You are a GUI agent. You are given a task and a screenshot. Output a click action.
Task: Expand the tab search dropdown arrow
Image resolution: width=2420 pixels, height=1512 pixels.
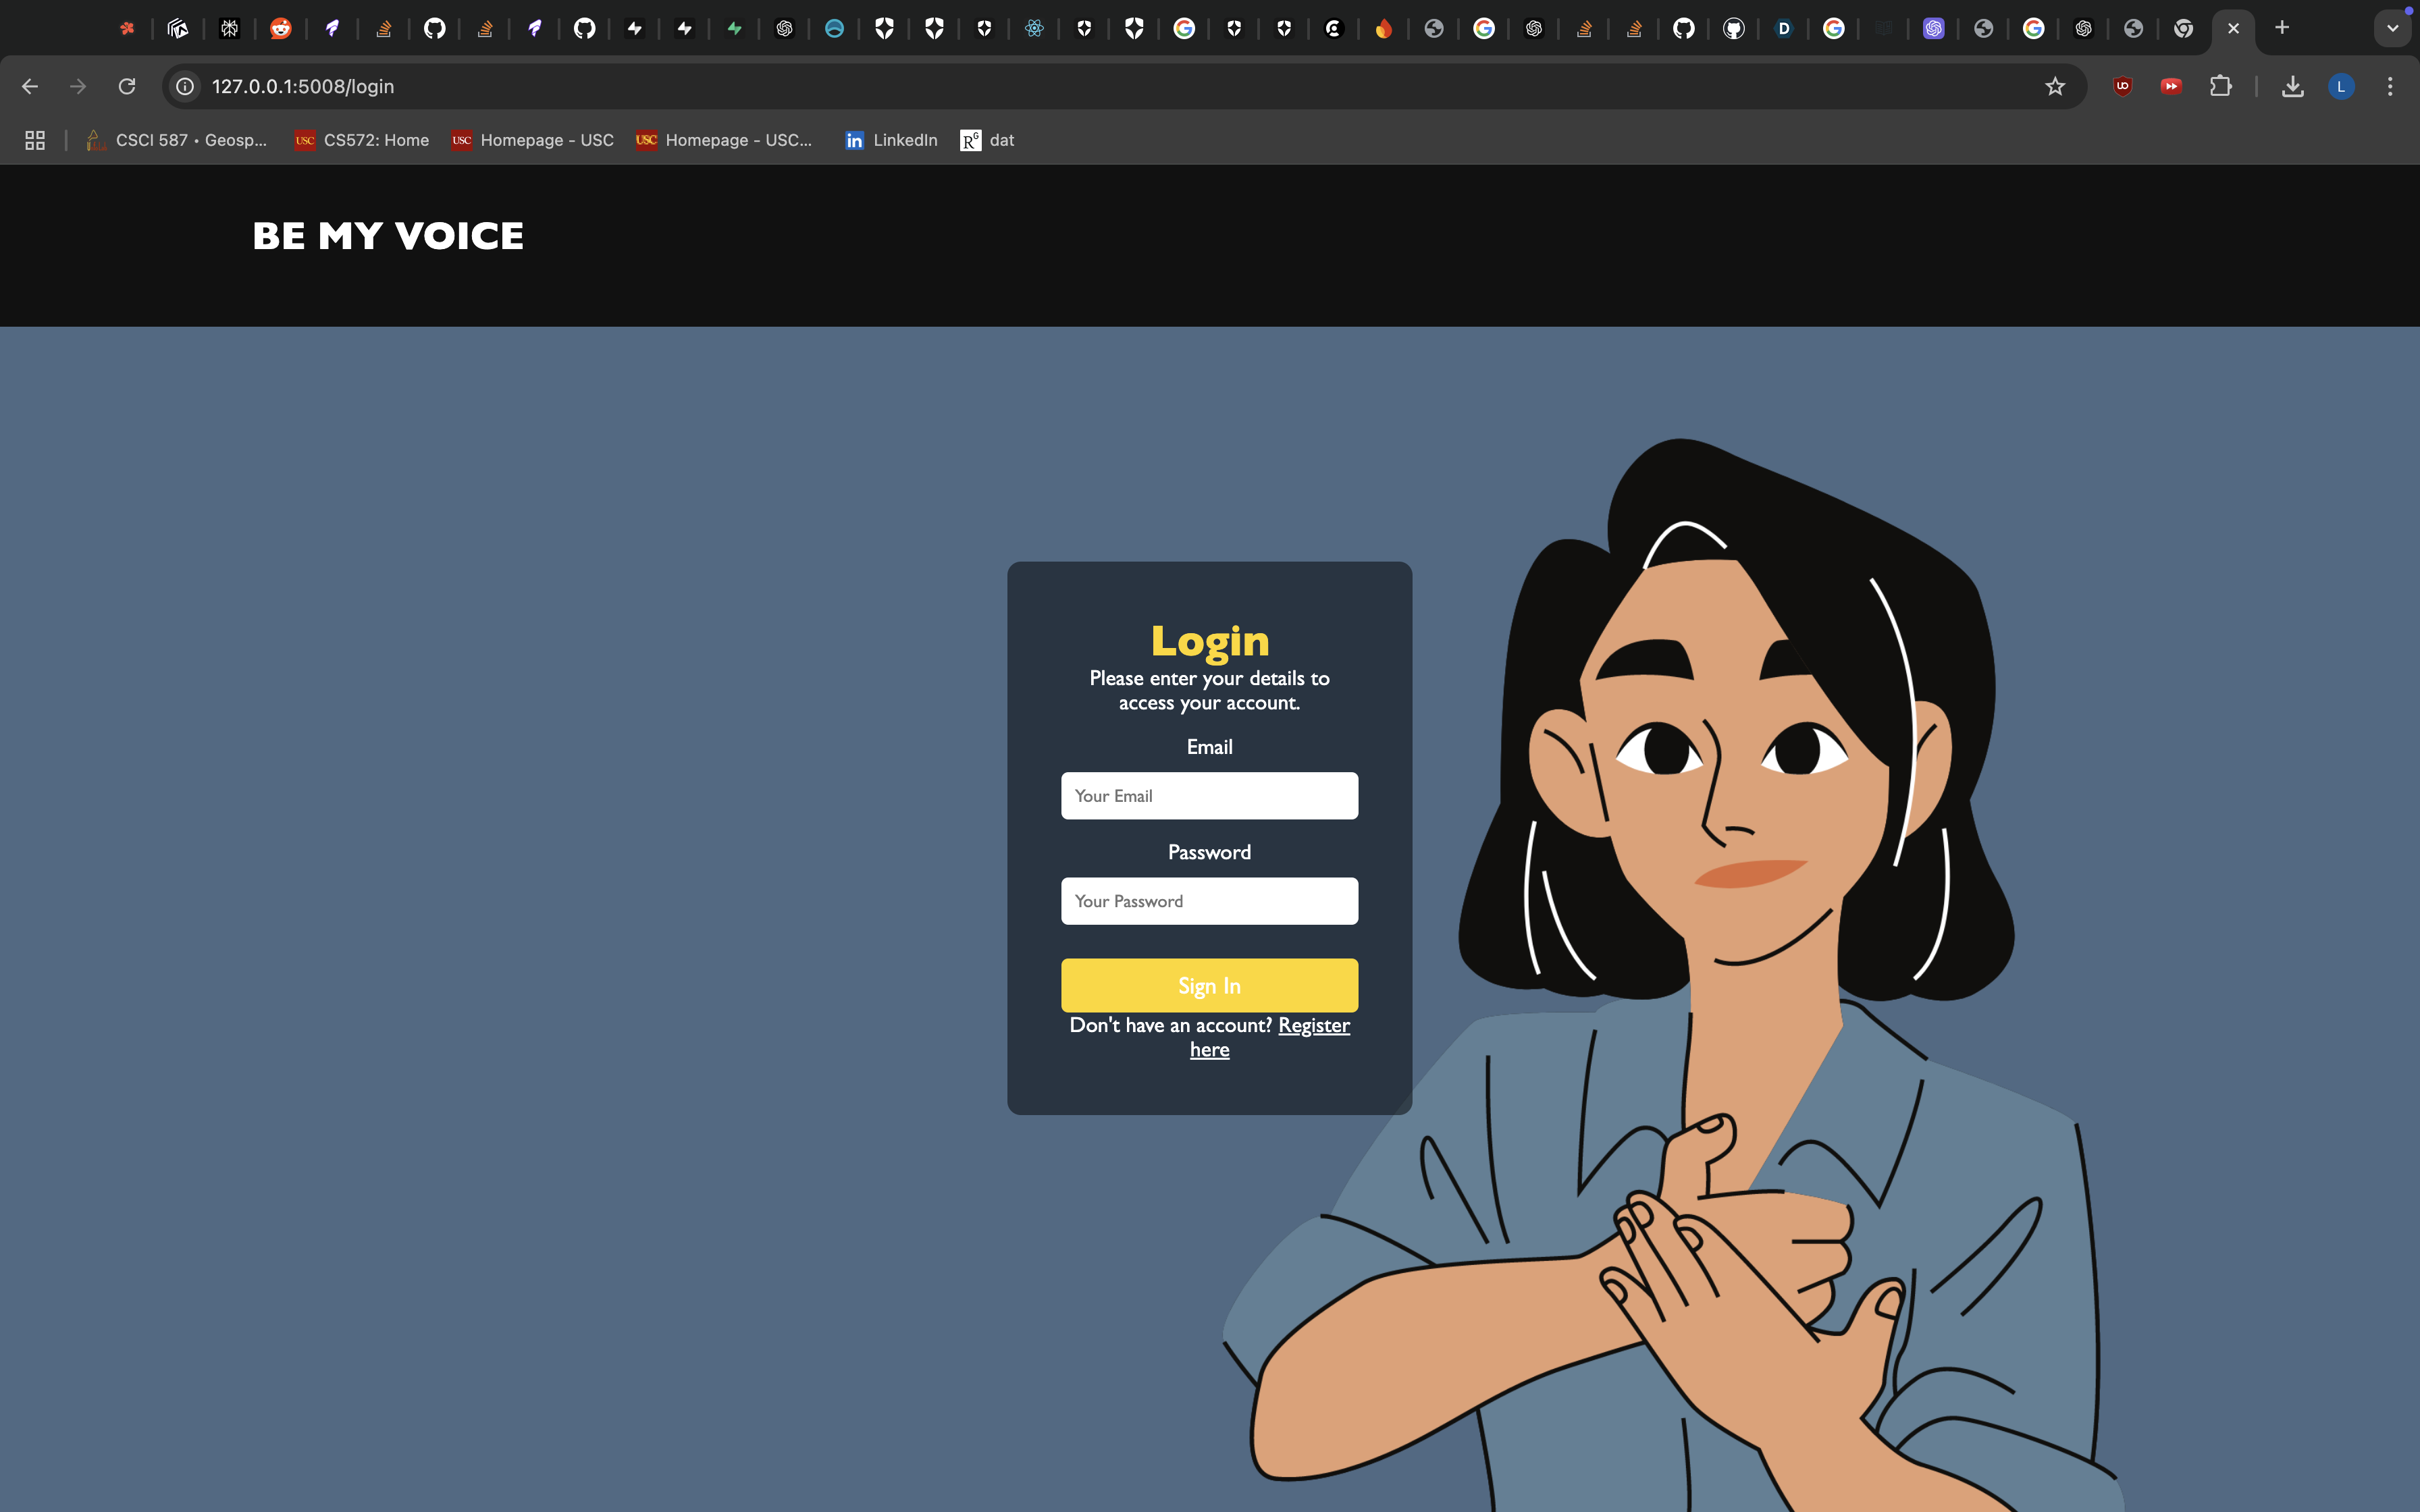point(2392,28)
